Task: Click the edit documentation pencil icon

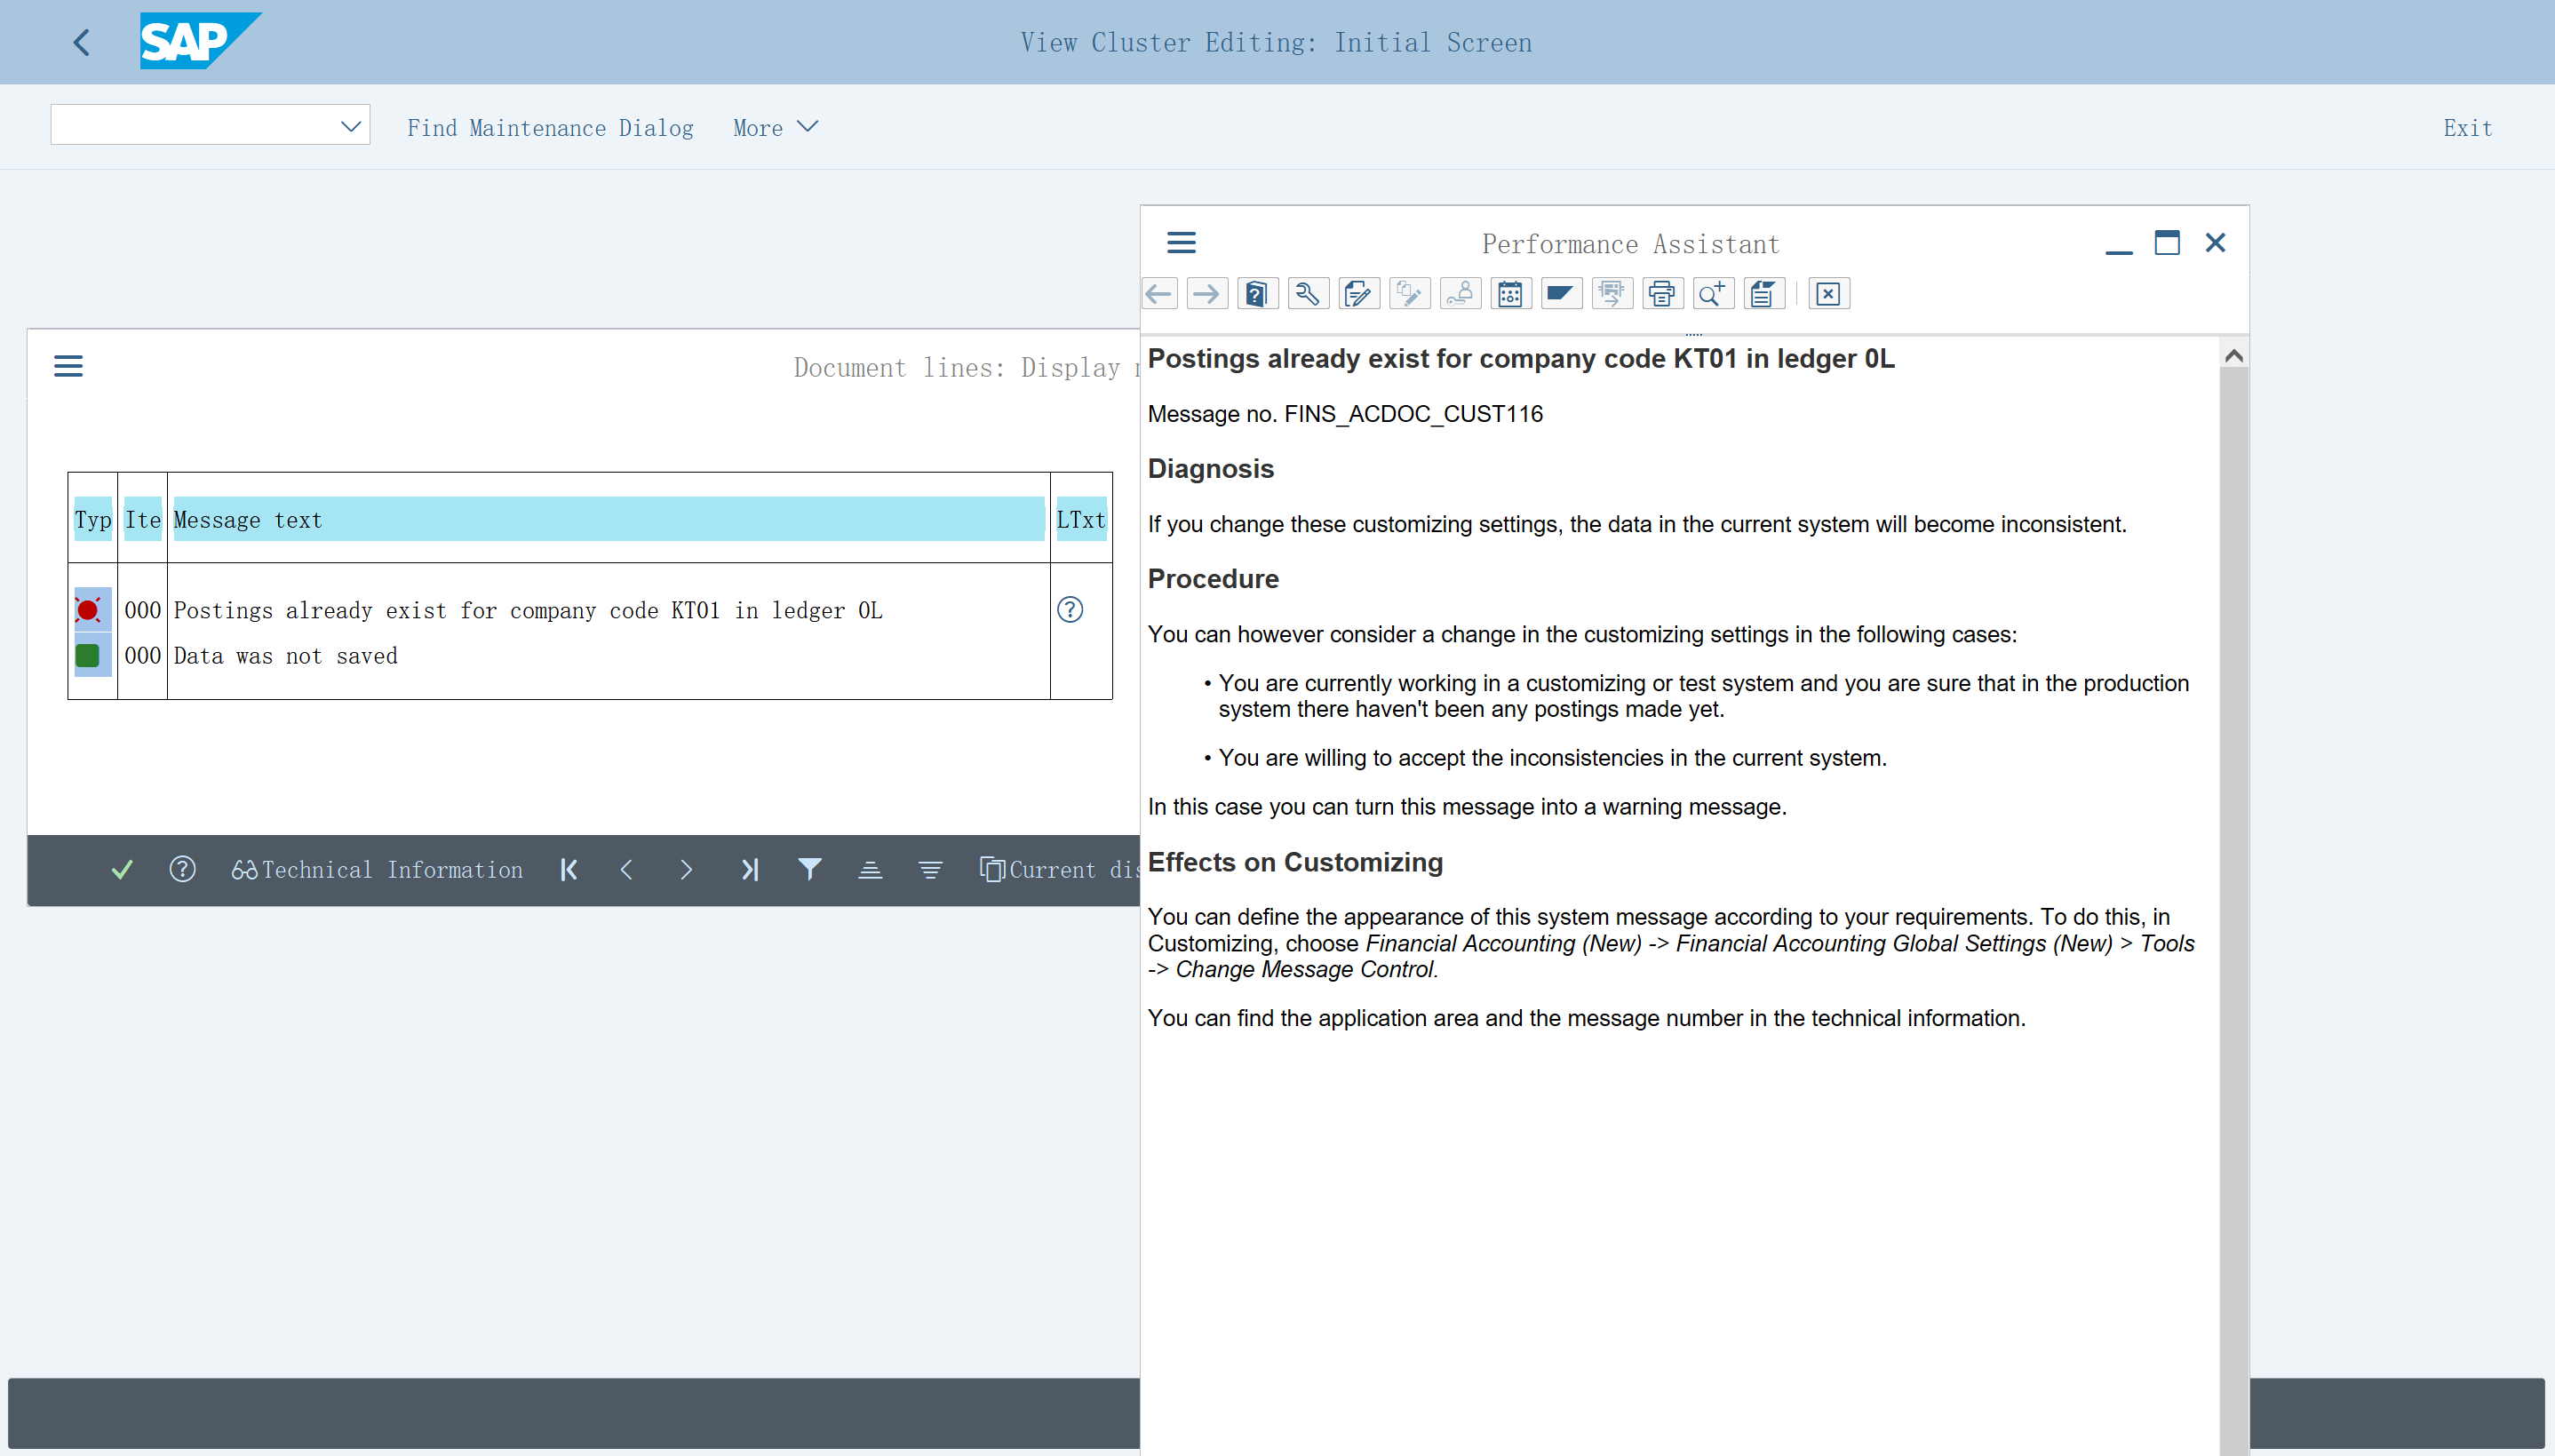Action: 1358,294
